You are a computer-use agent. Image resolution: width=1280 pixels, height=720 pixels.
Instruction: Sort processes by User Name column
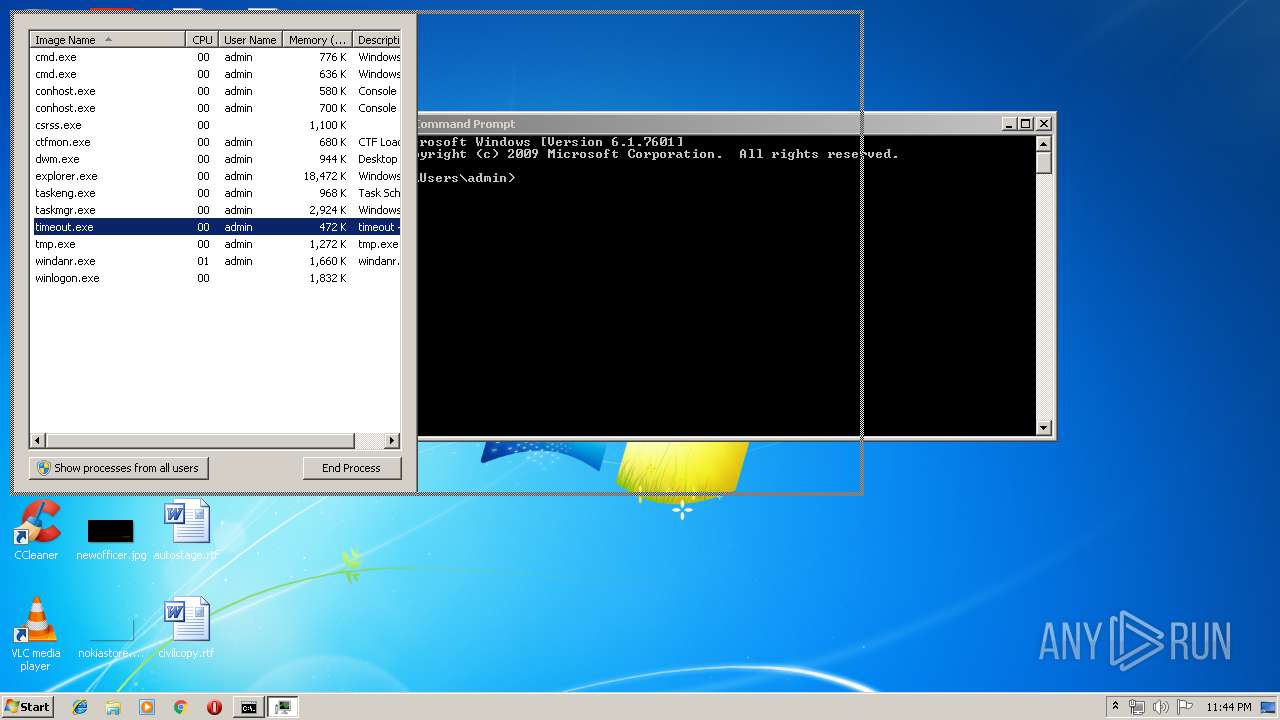pos(250,40)
